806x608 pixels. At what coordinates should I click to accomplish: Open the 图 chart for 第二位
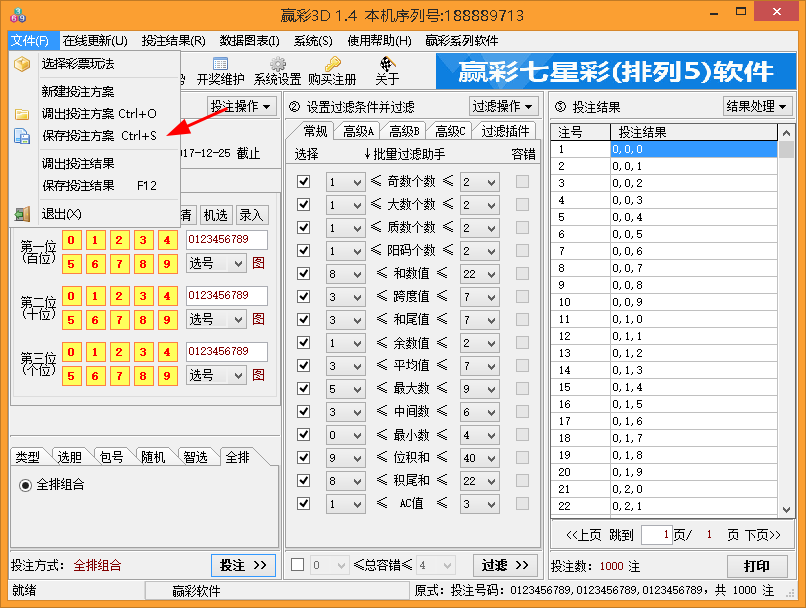coord(259,319)
